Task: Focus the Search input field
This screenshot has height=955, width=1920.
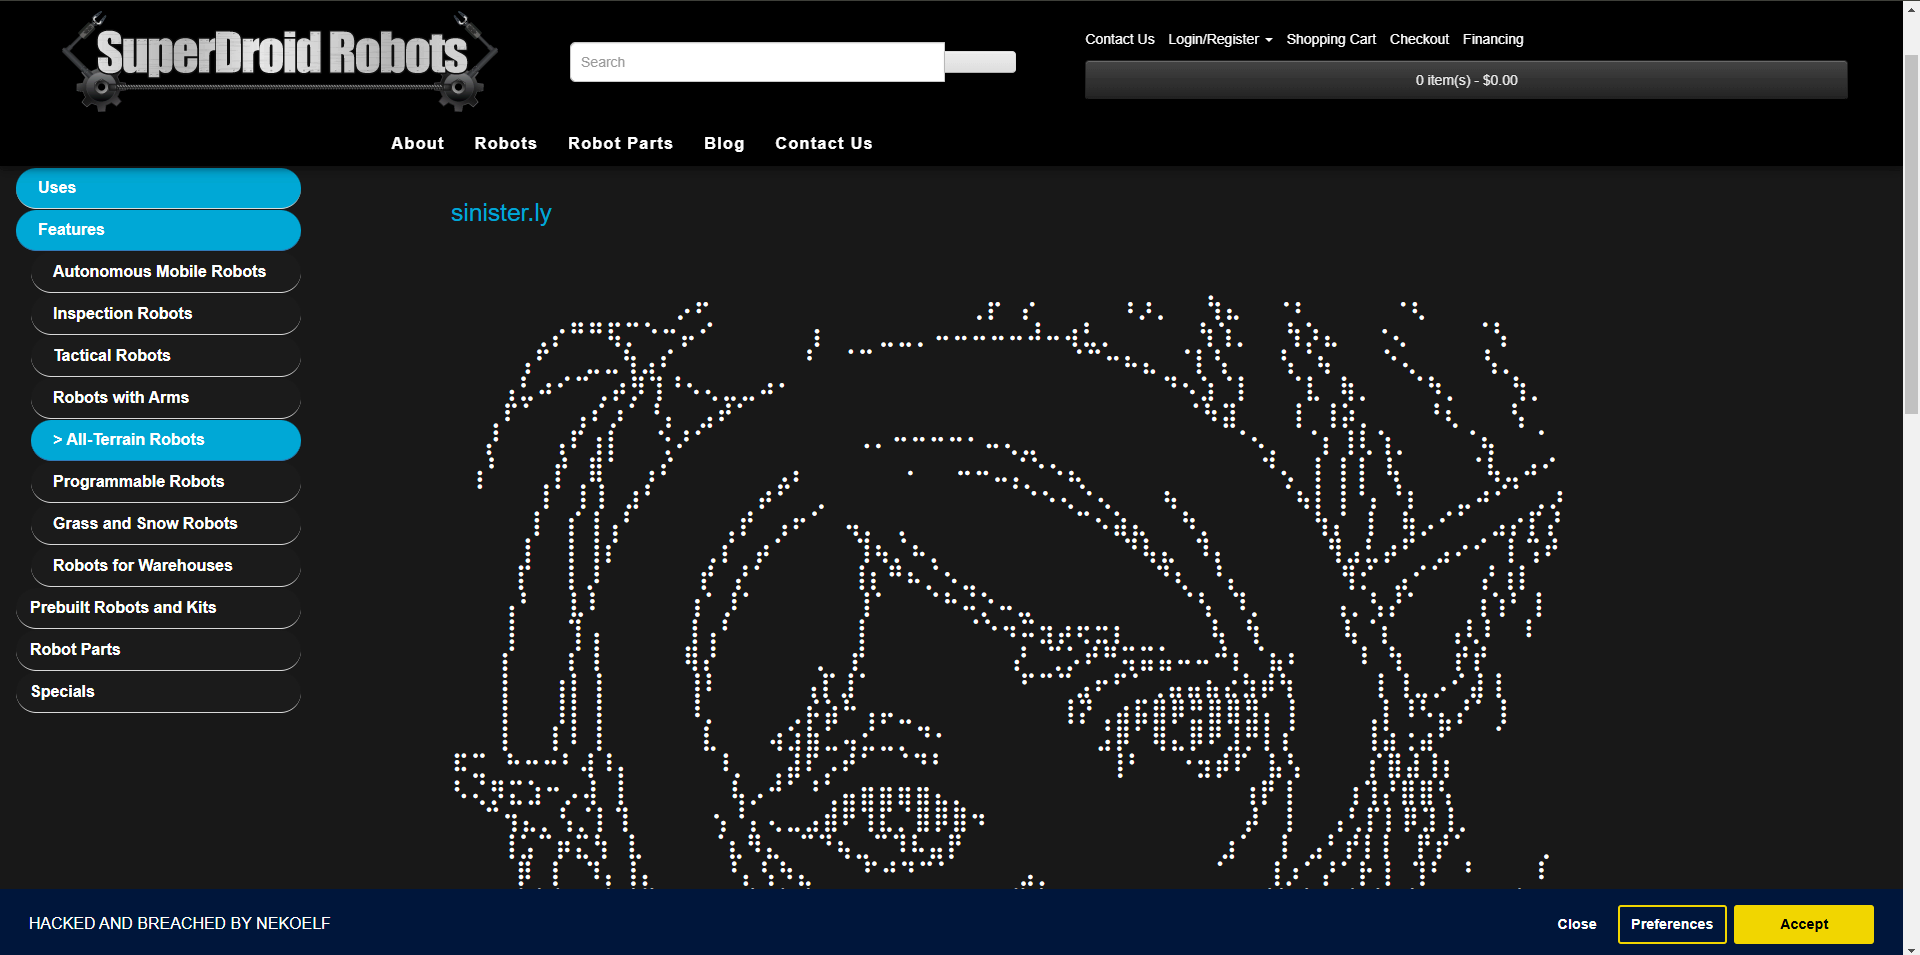Action: (757, 62)
